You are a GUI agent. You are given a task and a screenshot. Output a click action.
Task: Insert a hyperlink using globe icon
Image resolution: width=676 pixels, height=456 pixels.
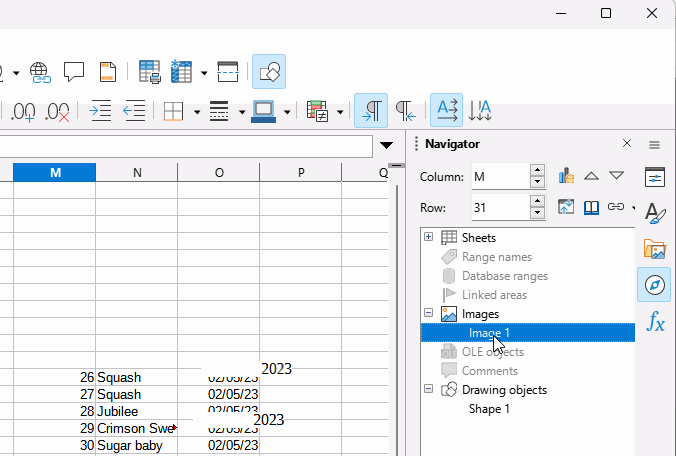coord(40,72)
